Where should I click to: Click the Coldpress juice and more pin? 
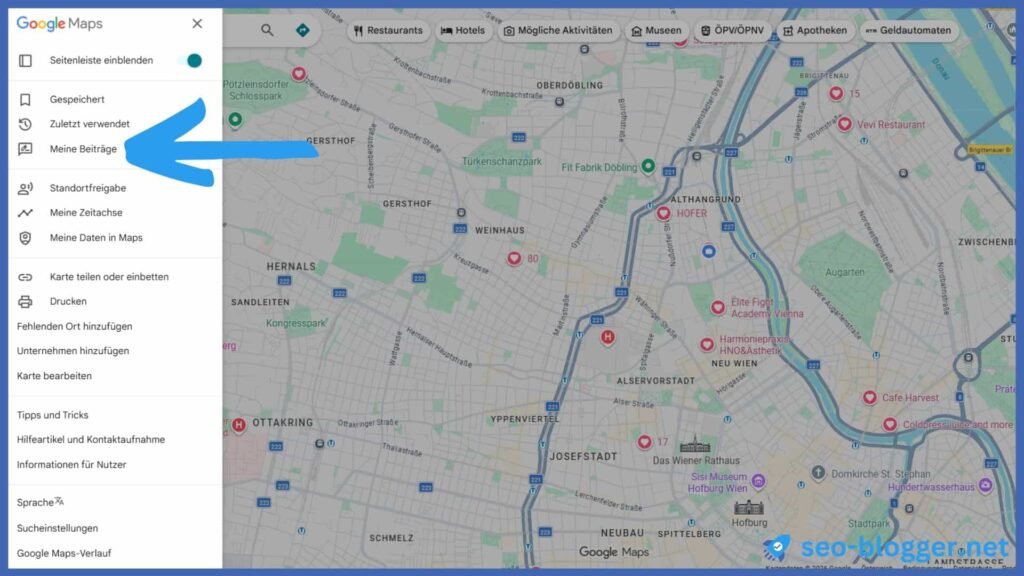(x=889, y=424)
